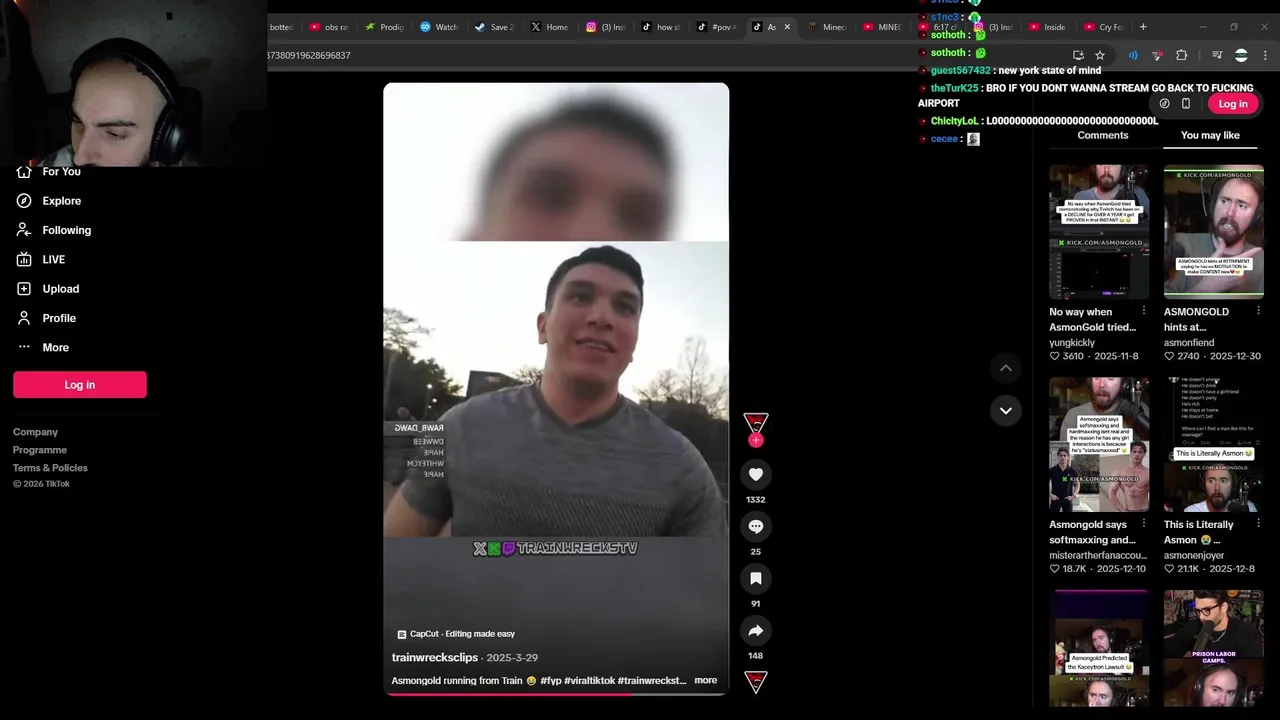Expand Programme footer section
This screenshot has width=1280, height=720.
(40, 450)
